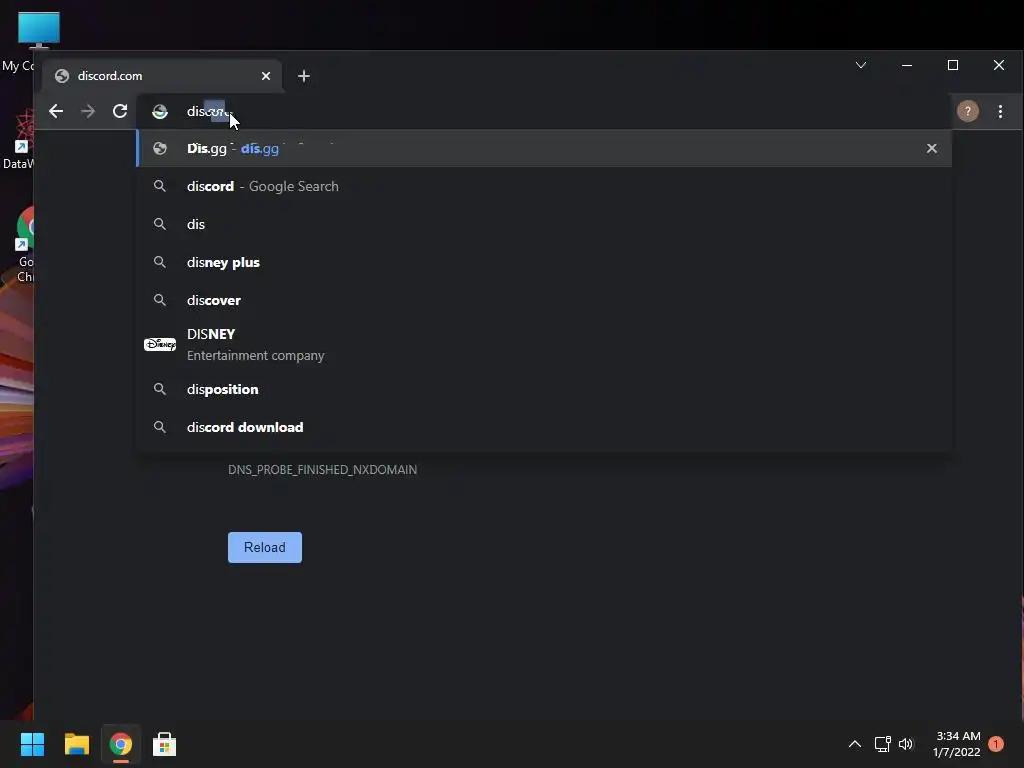
Task: Select the 'discord download' suggestion
Action: point(543,427)
